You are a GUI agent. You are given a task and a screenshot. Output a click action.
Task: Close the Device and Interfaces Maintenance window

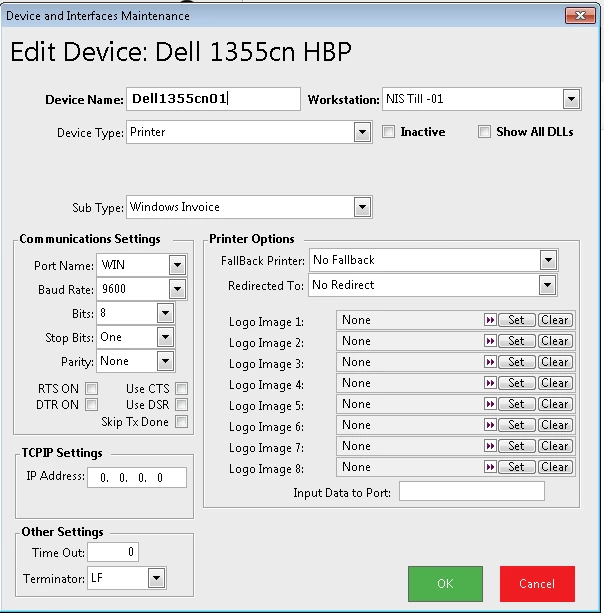pyautogui.click(x=579, y=16)
